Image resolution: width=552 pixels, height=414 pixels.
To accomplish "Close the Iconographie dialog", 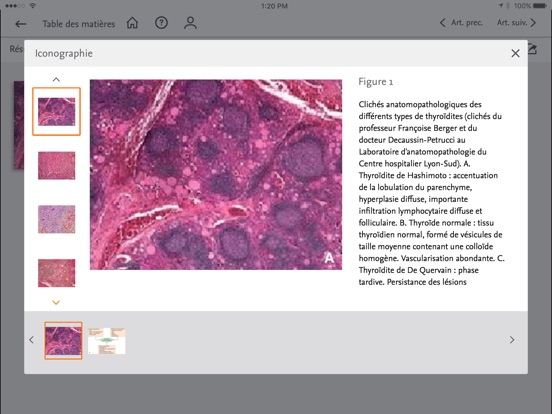I will pyautogui.click(x=515, y=53).
